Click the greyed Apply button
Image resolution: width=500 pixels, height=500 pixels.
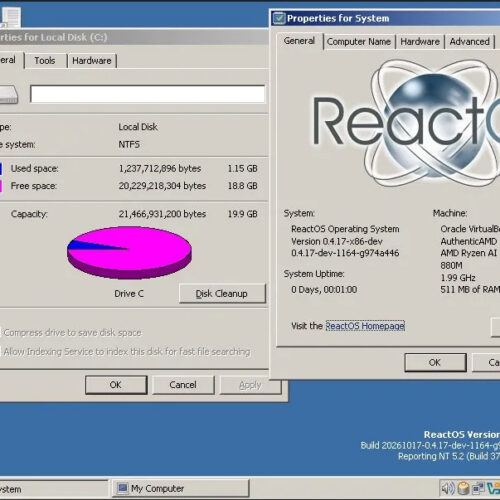coord(250,385)
